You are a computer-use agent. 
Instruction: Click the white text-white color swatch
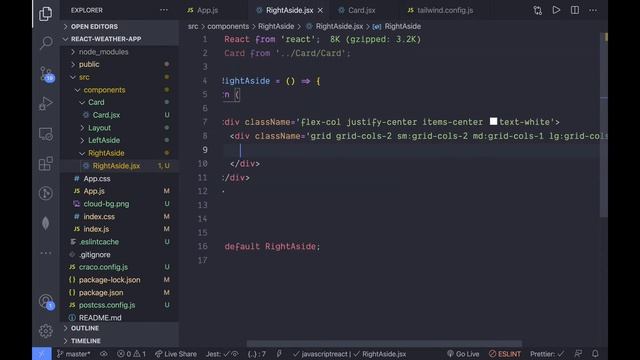coord(493,121)
